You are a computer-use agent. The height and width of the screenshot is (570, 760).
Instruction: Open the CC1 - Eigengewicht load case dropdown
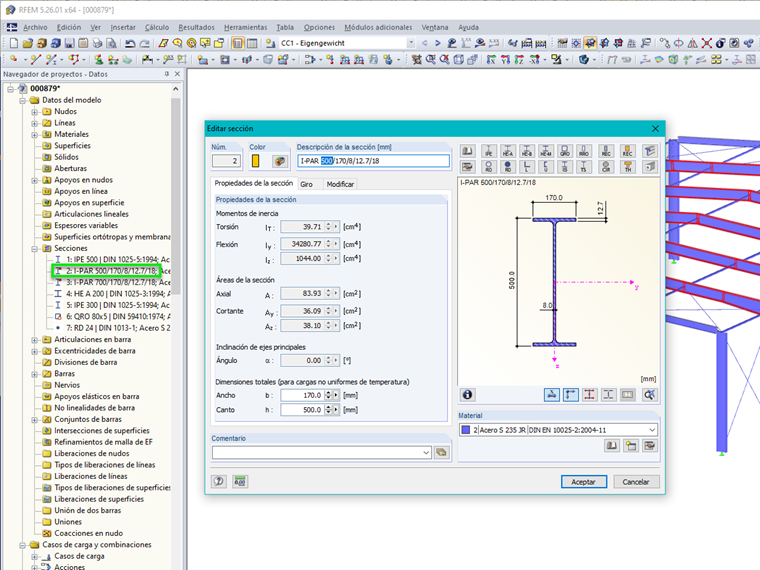(x=410, y=44)
